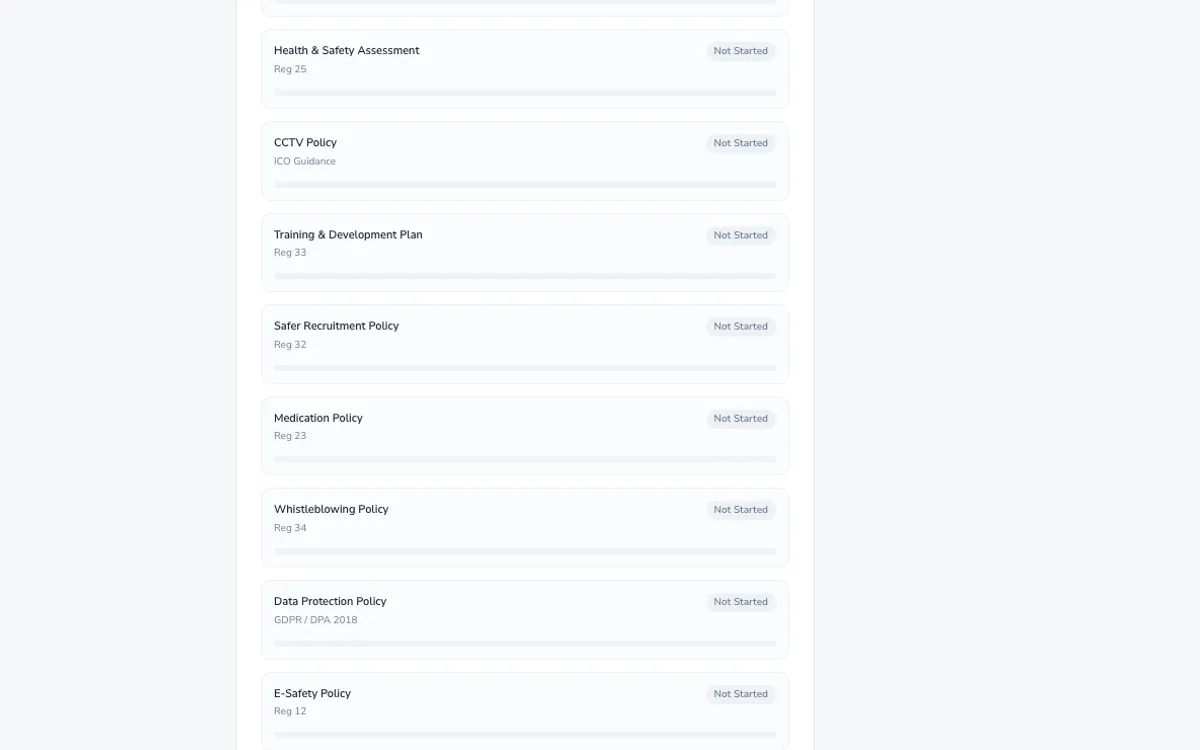Viewport: 1200px width, 750px height.
Task: Open the Health & Safety Assessment item
Action: point(346,51)
